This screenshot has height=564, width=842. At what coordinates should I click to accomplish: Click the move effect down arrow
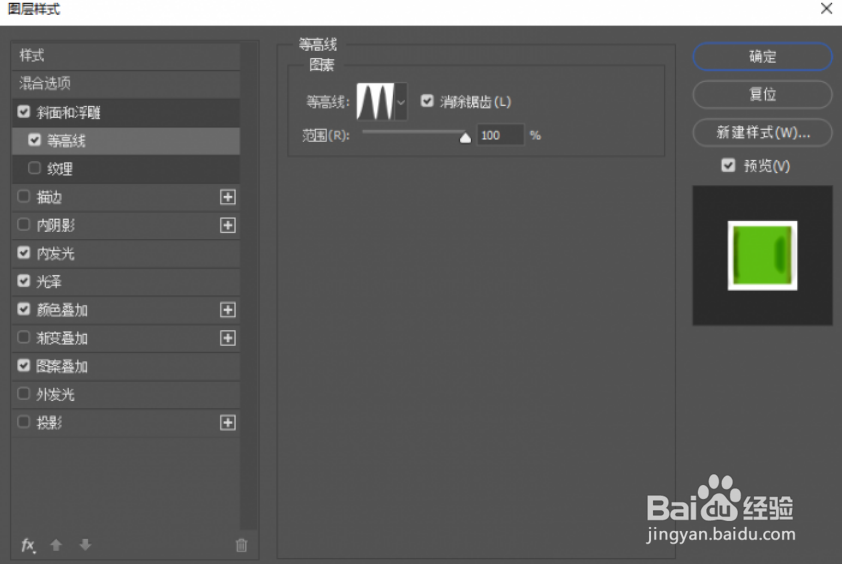pos(85,545)
